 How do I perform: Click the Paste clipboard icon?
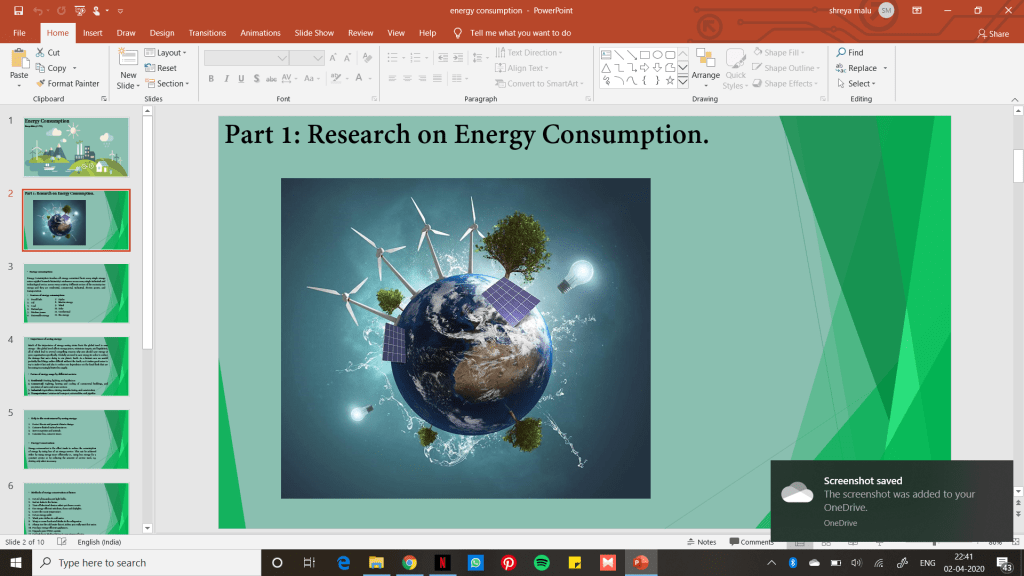click(x=19, y=60)
